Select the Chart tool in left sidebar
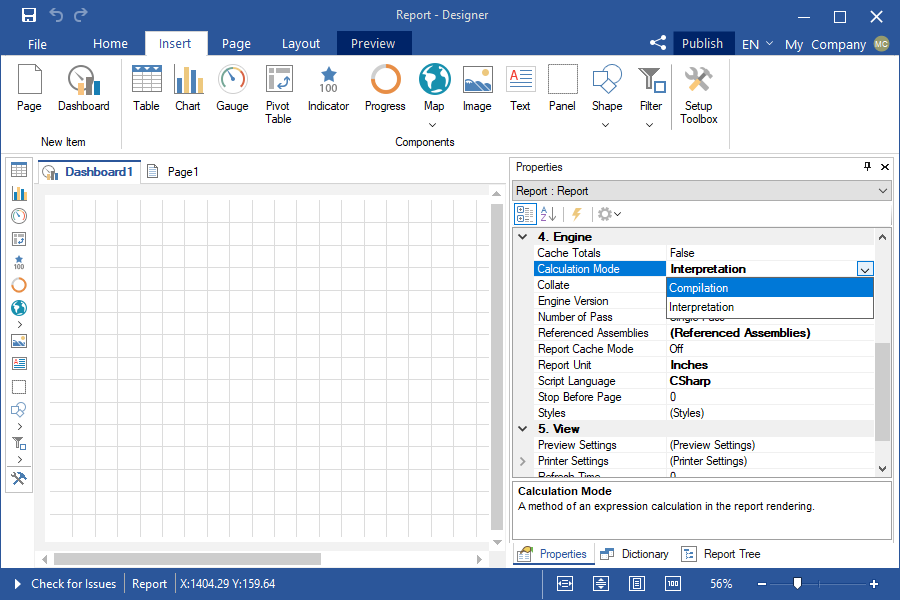The width and height of the screenshot is (900, 600). (19, 193)
